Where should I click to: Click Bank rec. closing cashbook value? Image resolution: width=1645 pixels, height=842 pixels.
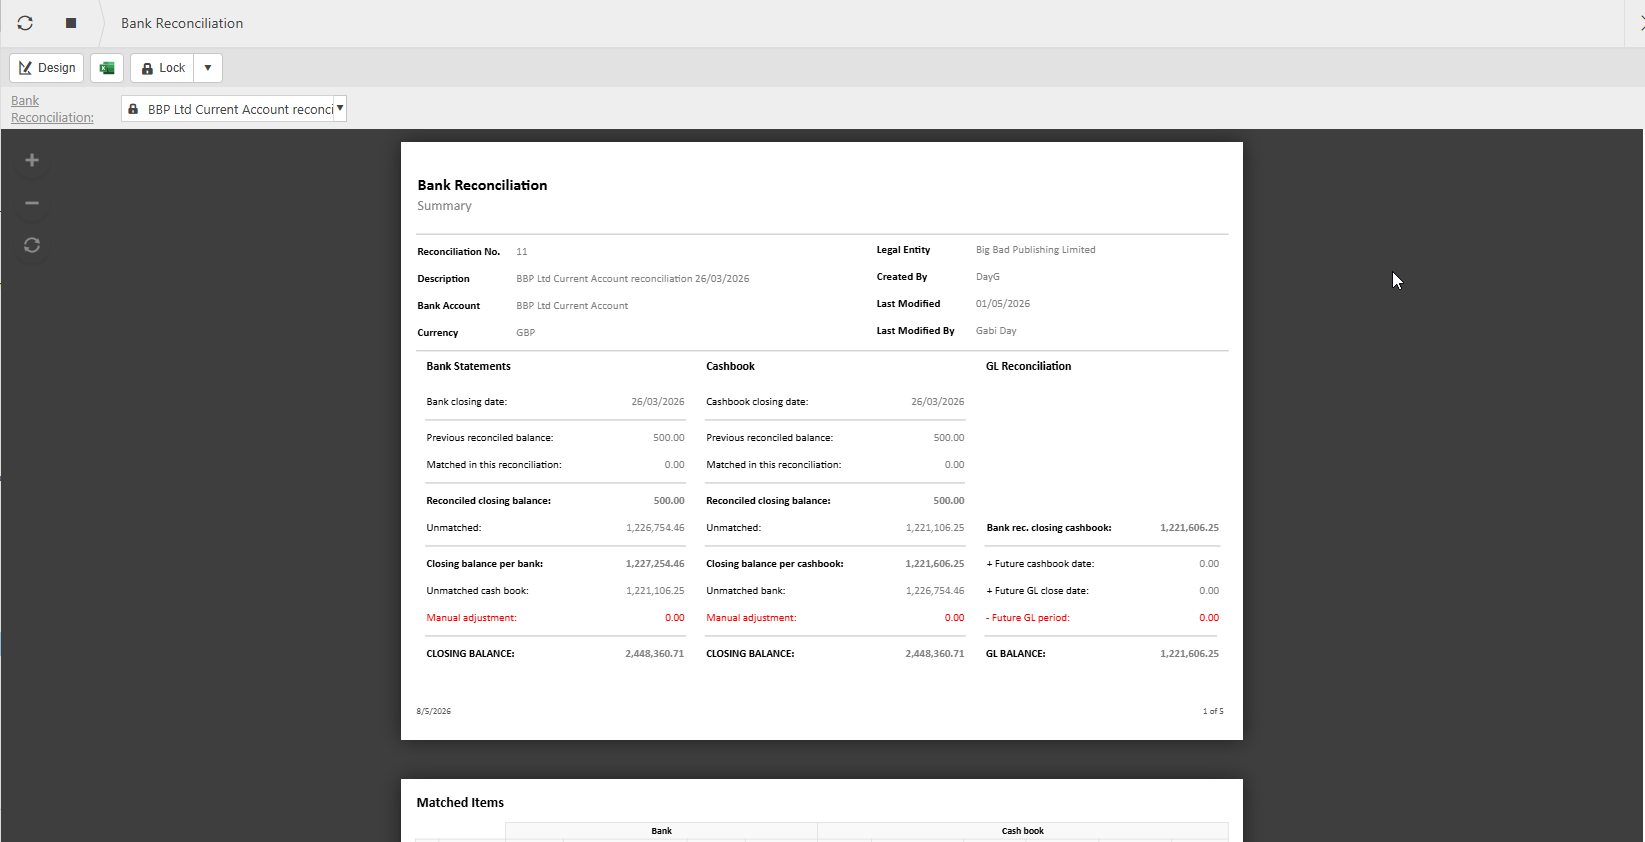point(1189,528)
